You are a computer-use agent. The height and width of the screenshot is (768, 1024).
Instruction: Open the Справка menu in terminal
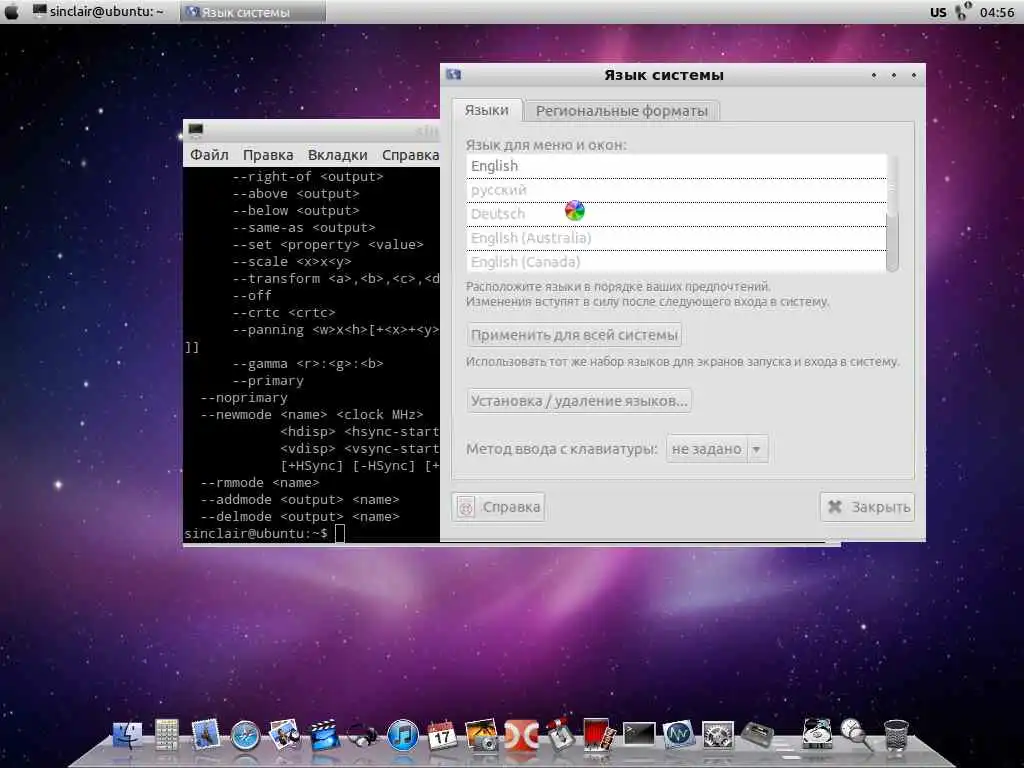(410, 155)
